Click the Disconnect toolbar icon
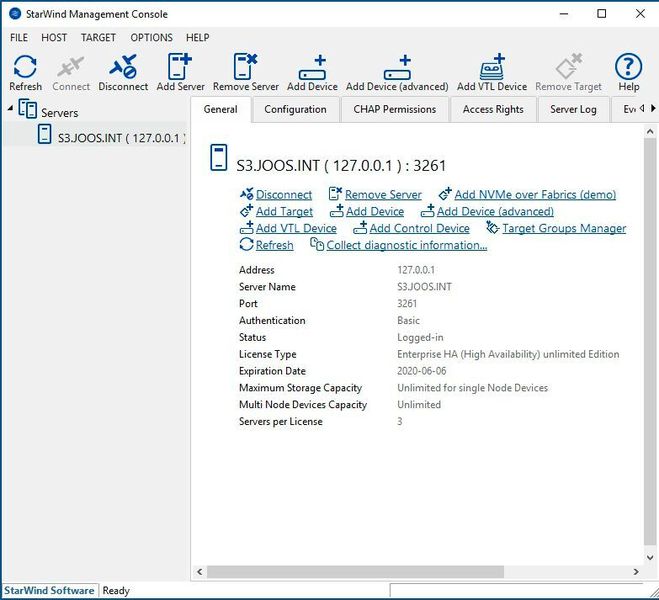 (x=123, y=69)
